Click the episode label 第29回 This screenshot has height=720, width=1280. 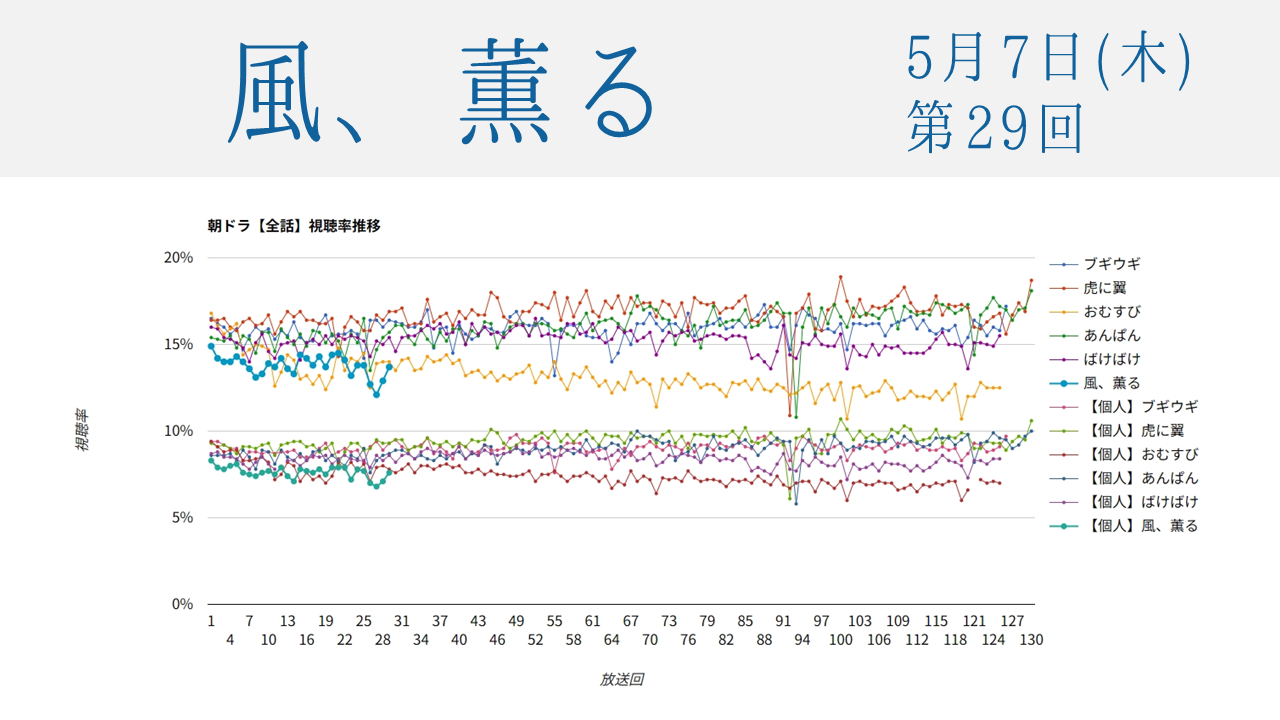point(995,128)
